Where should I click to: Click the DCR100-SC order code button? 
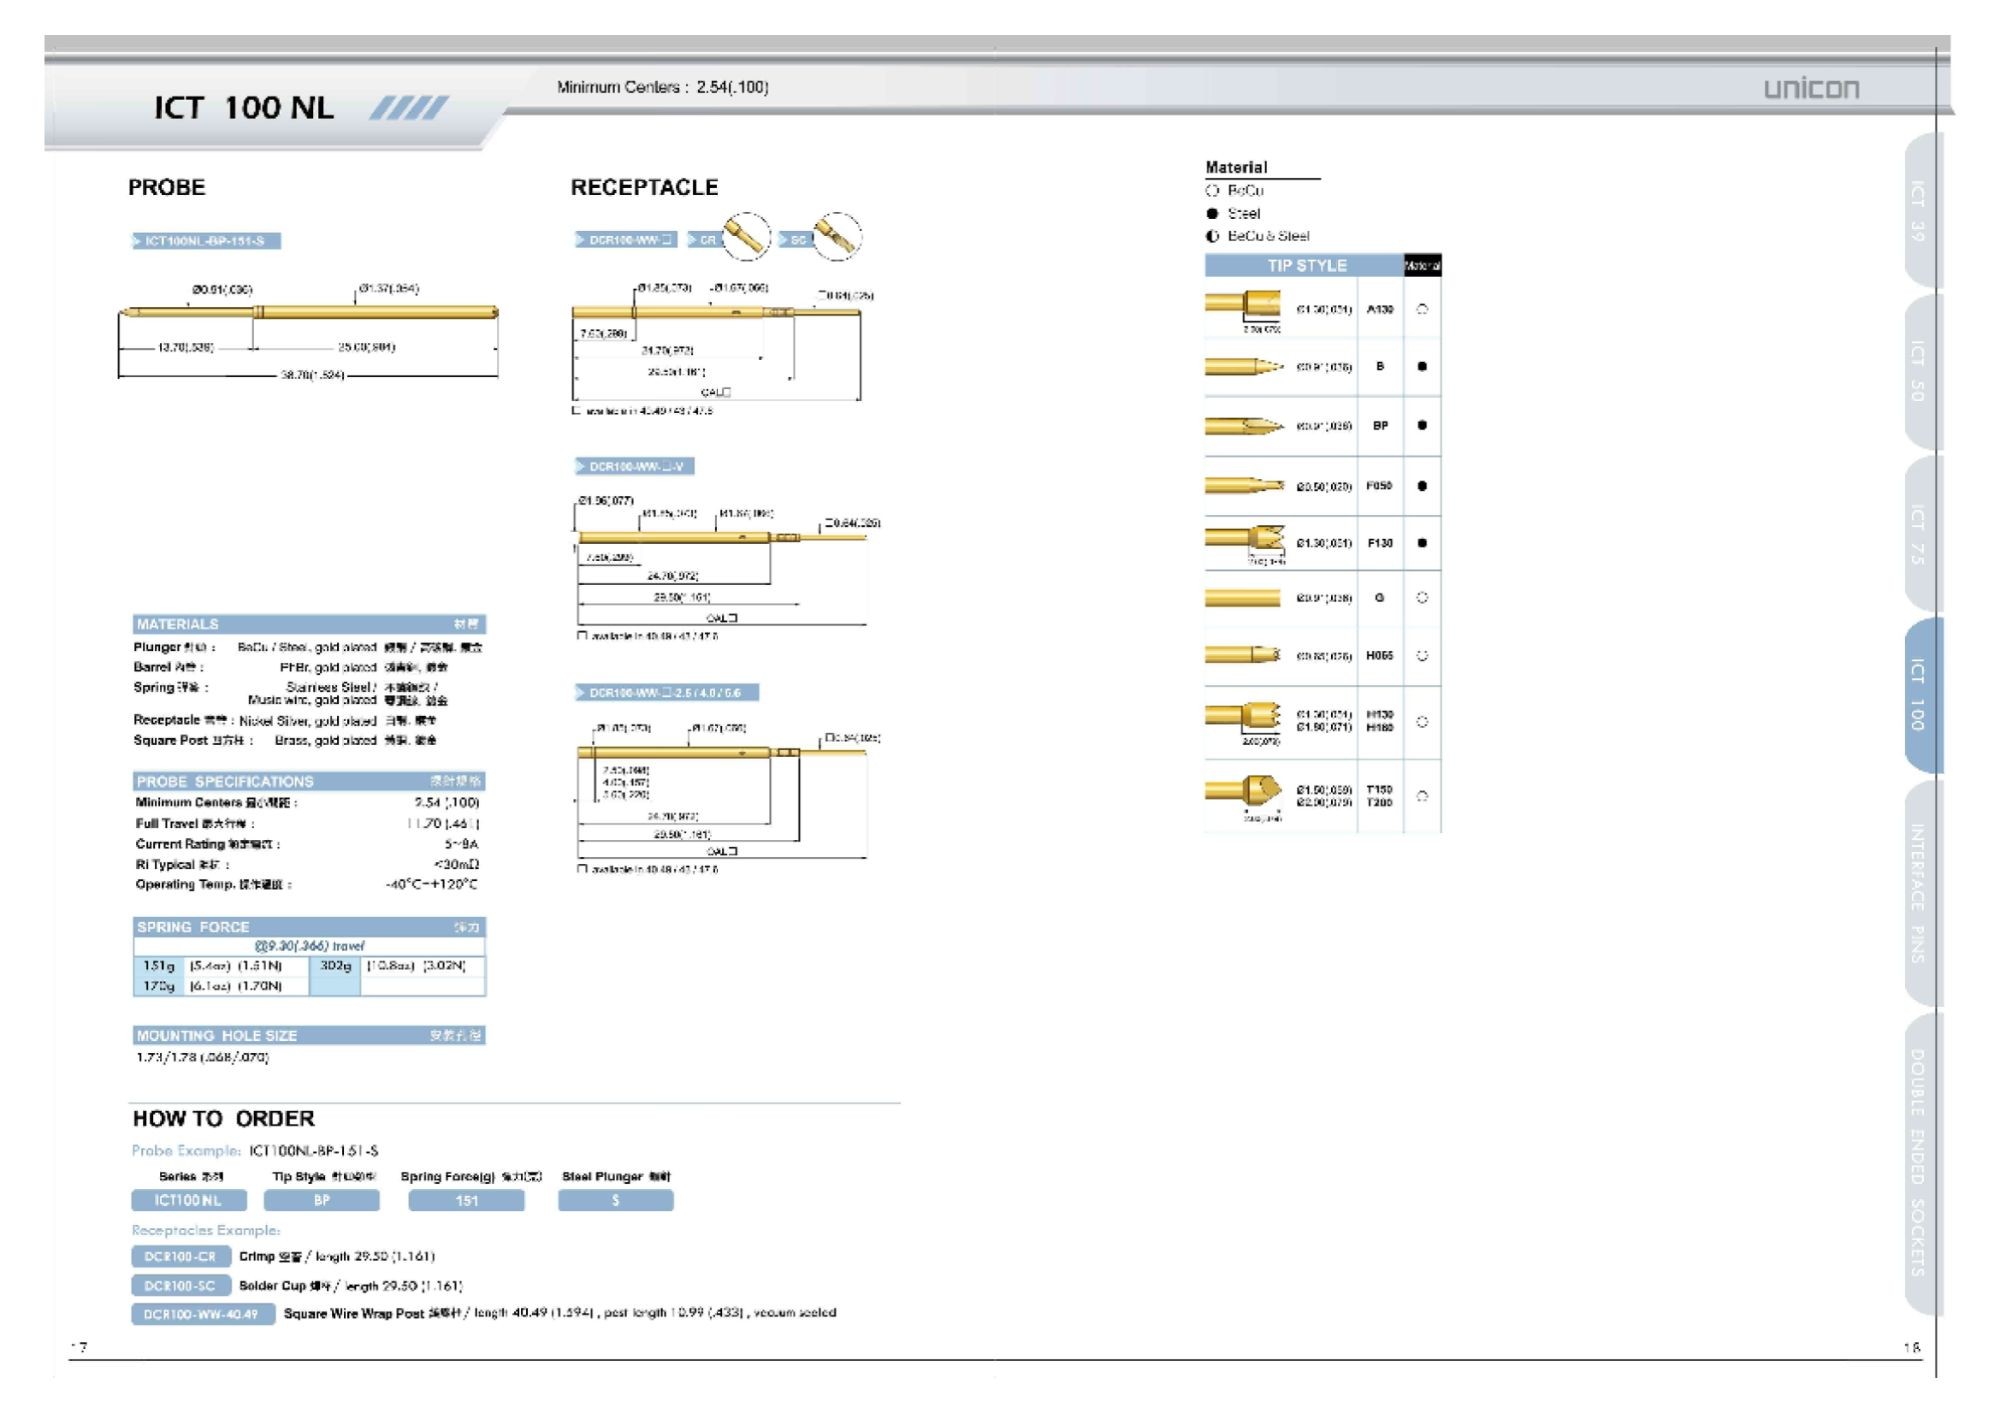tap(180, 1285)
